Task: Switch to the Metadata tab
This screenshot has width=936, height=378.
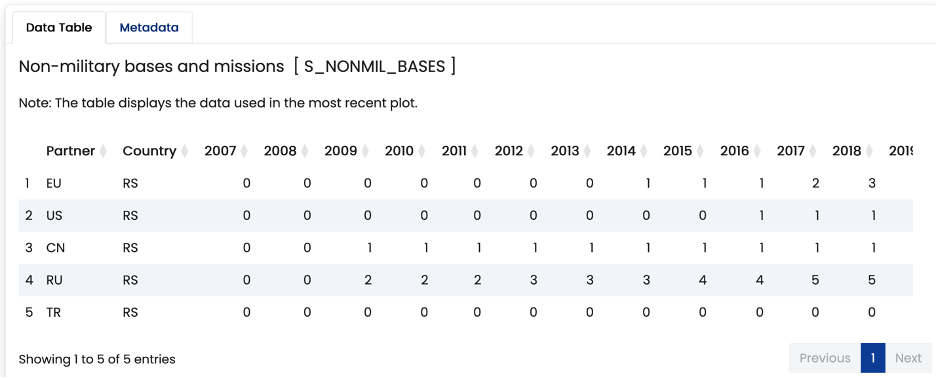Action: pyautogui.click(x=149, y=27)
